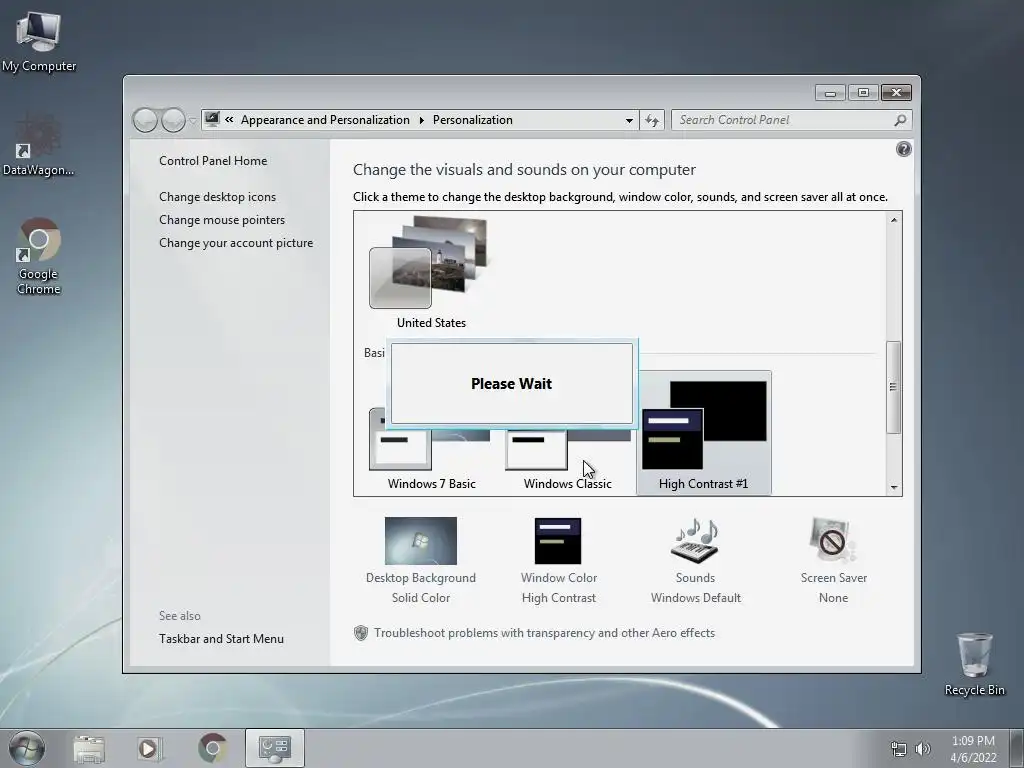Open Taskbar and Start Menu link
1024x768 pixels.
click(x=221, y=639)
